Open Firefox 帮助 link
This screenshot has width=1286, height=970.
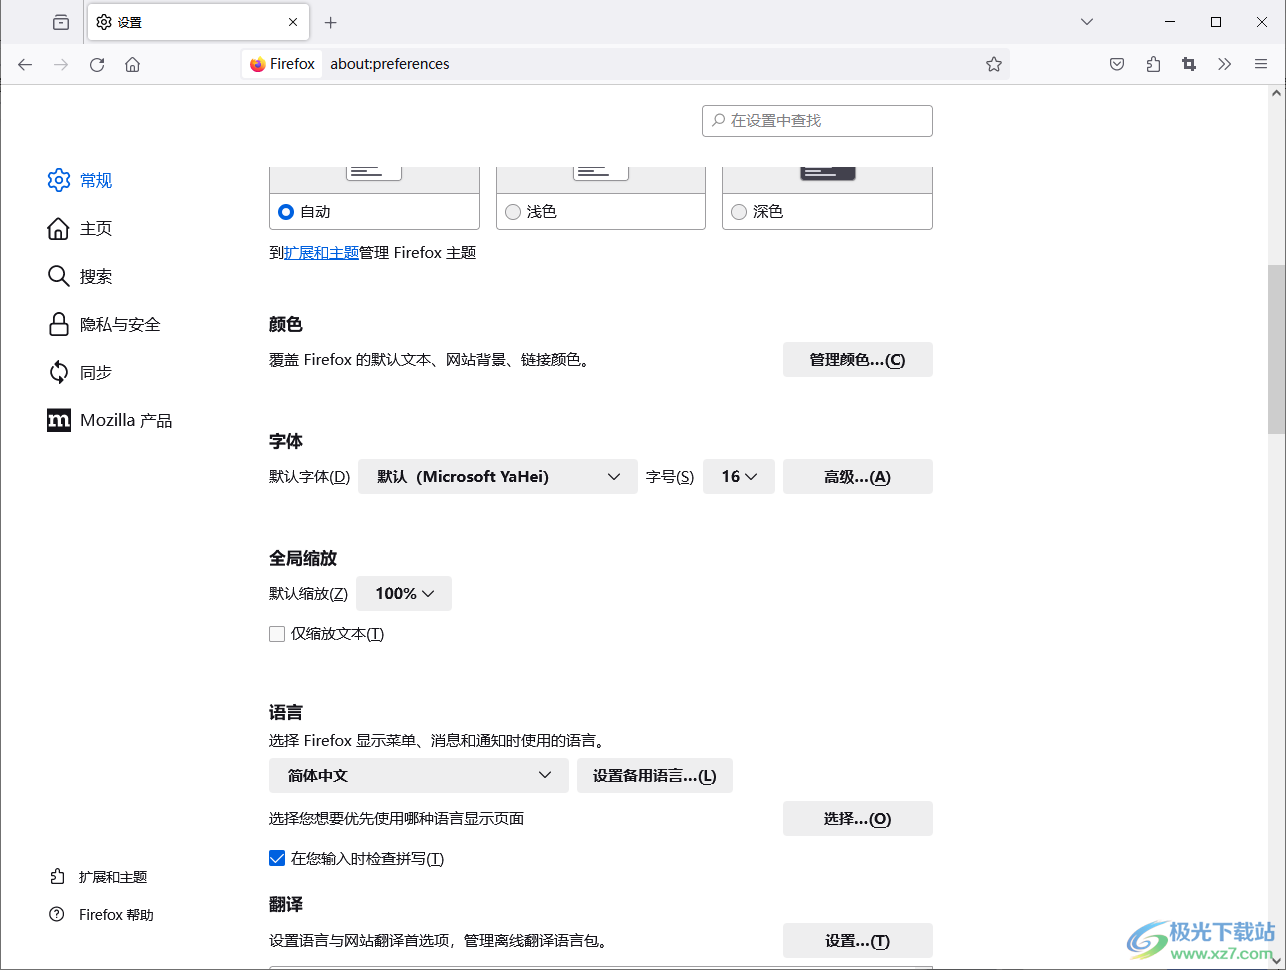(x=102, y=915)
